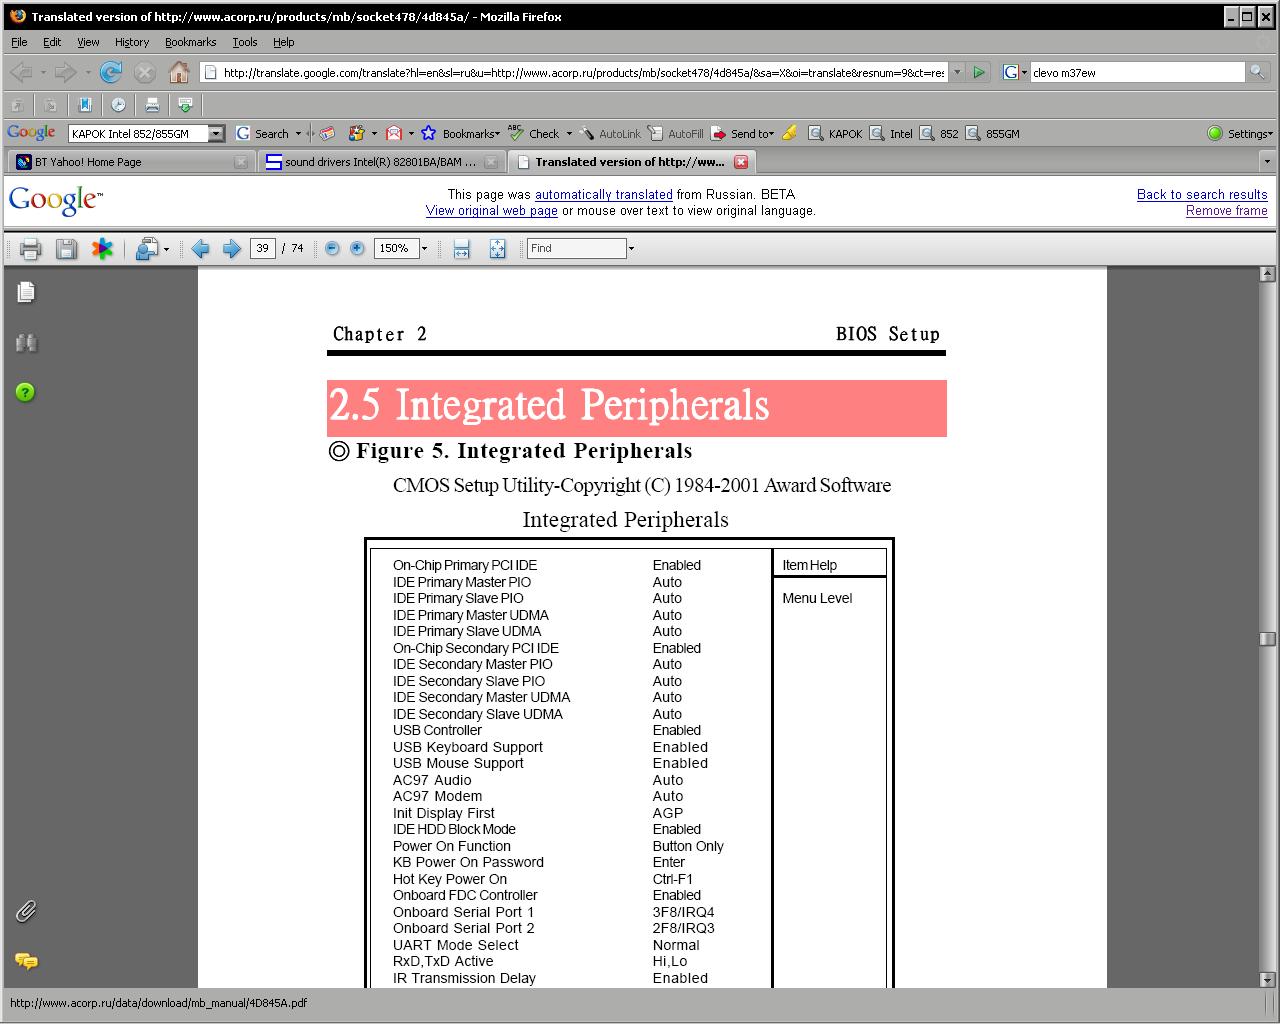
Task: Open the binoculars Search panel in sidebar
Action: tap(26, 343)
